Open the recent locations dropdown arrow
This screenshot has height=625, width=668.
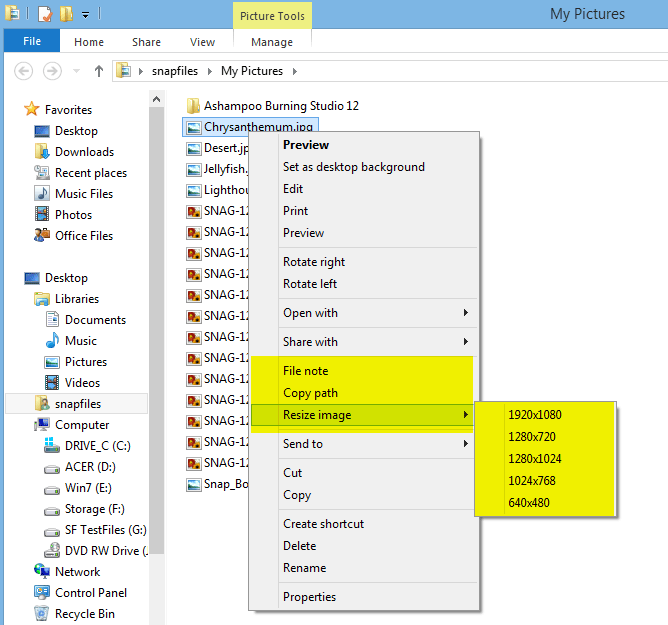point(77,71)
